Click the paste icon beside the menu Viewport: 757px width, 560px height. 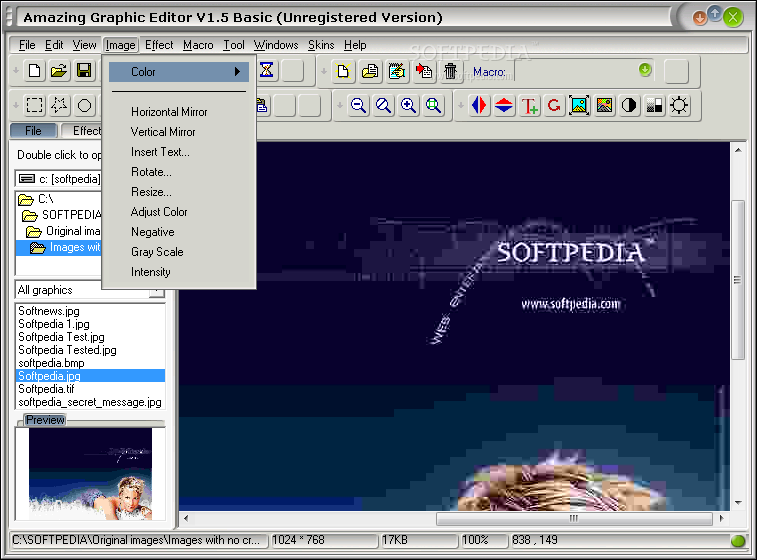(x=263, y=105)
